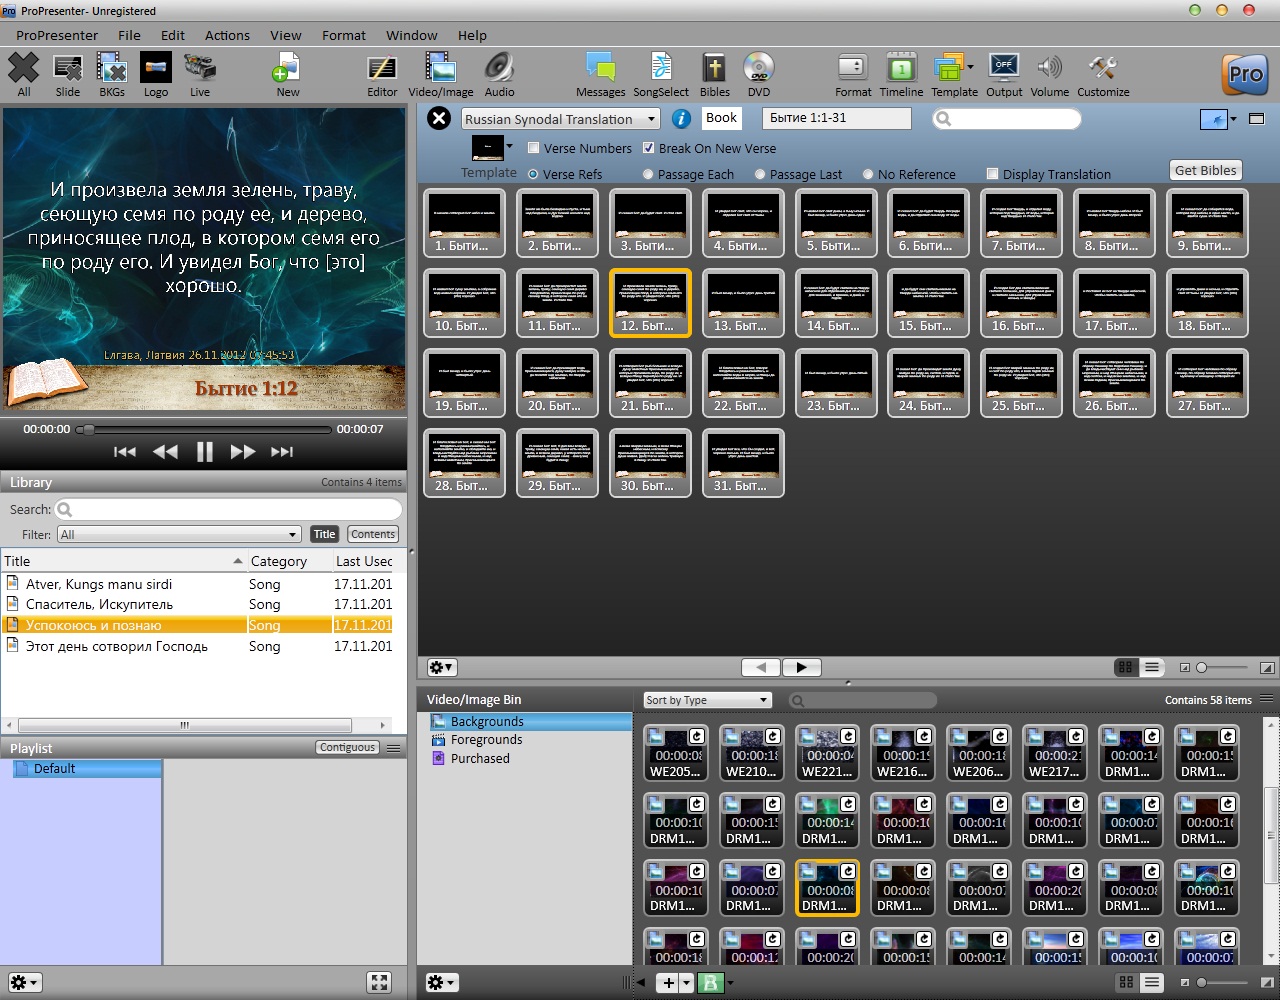Viewport: 1280px width, 1000px height.
Task: Open the Actions menu
Action: 227,35
